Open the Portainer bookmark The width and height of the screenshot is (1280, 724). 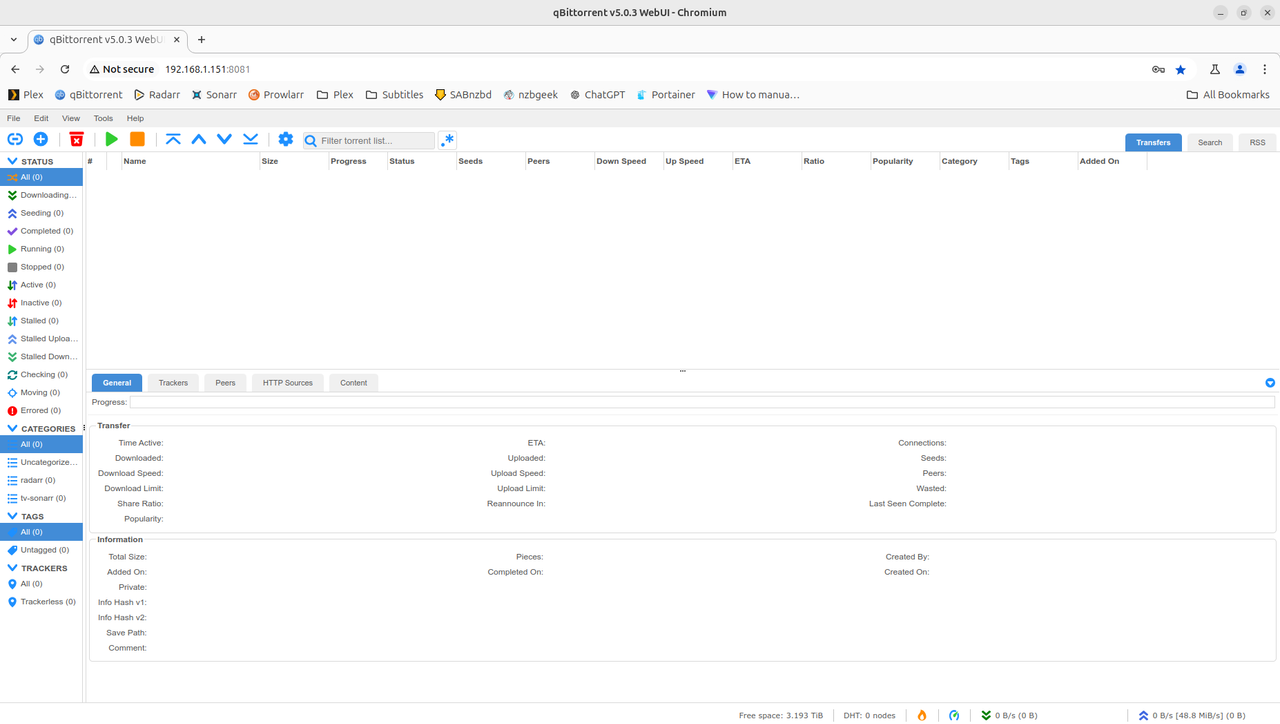click(x=665, y=95)
